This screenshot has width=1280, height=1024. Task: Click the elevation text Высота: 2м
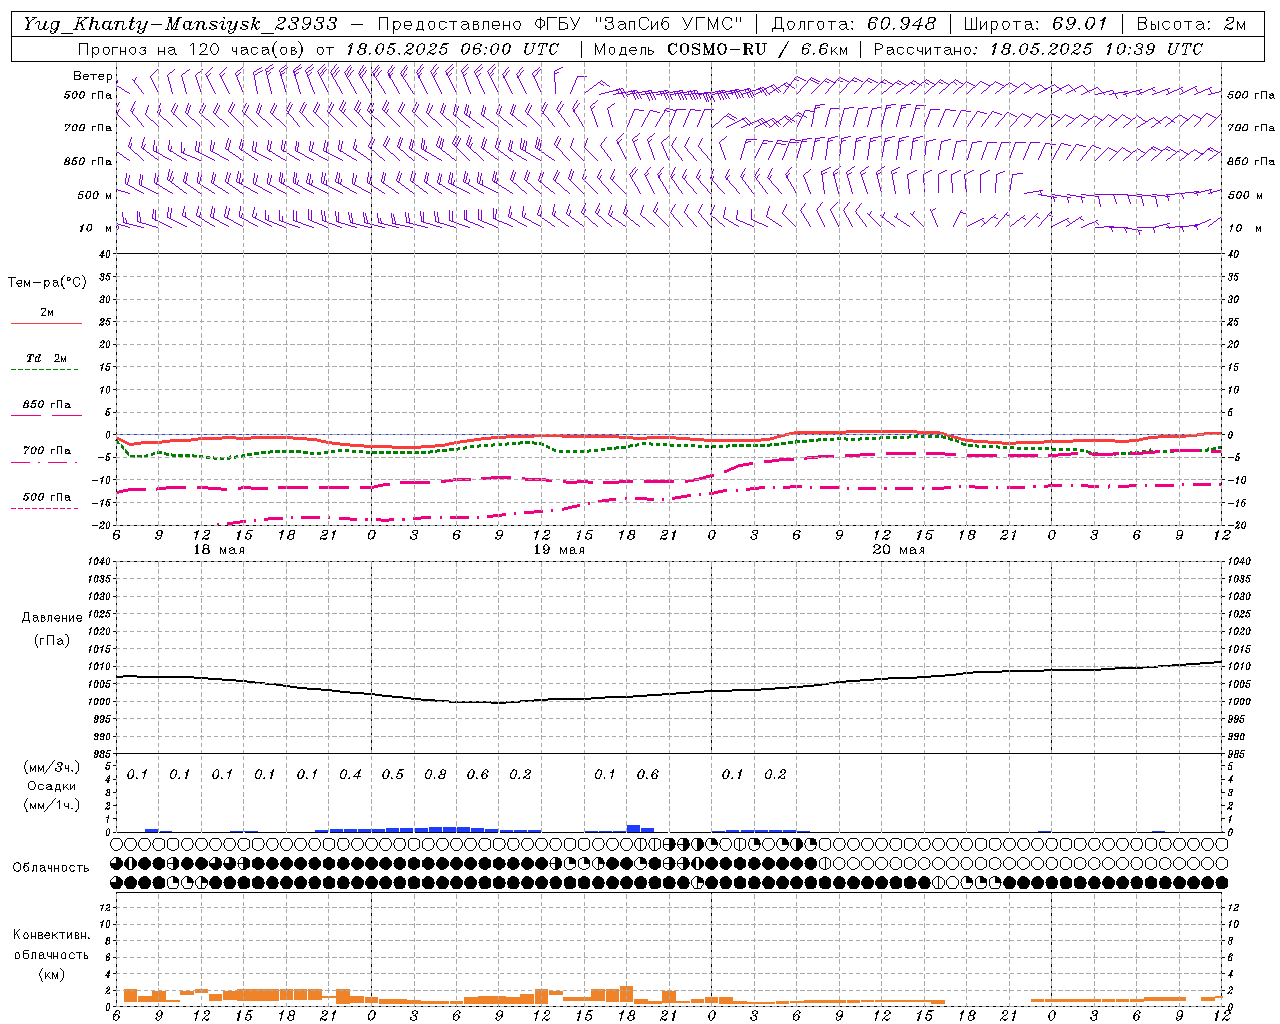coord(1191,24)
